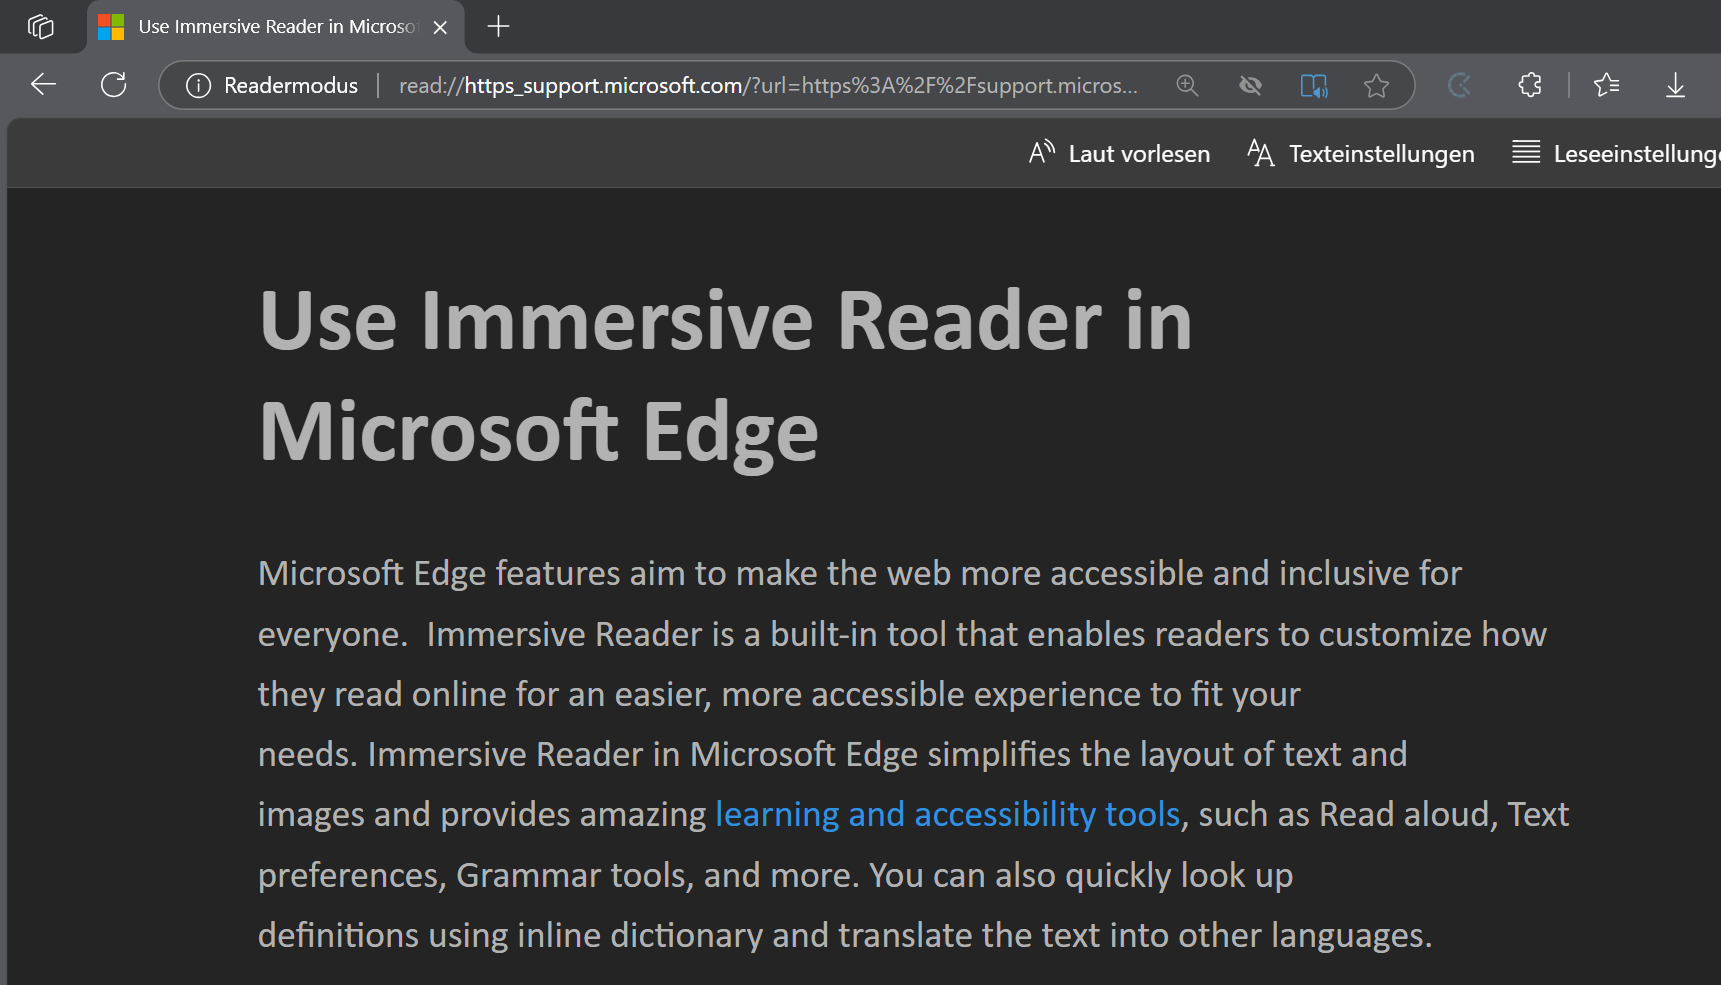1721x985 pixels.
Task: Click the Edge sidebar crescent icon
Action: tap(1460, 85)
